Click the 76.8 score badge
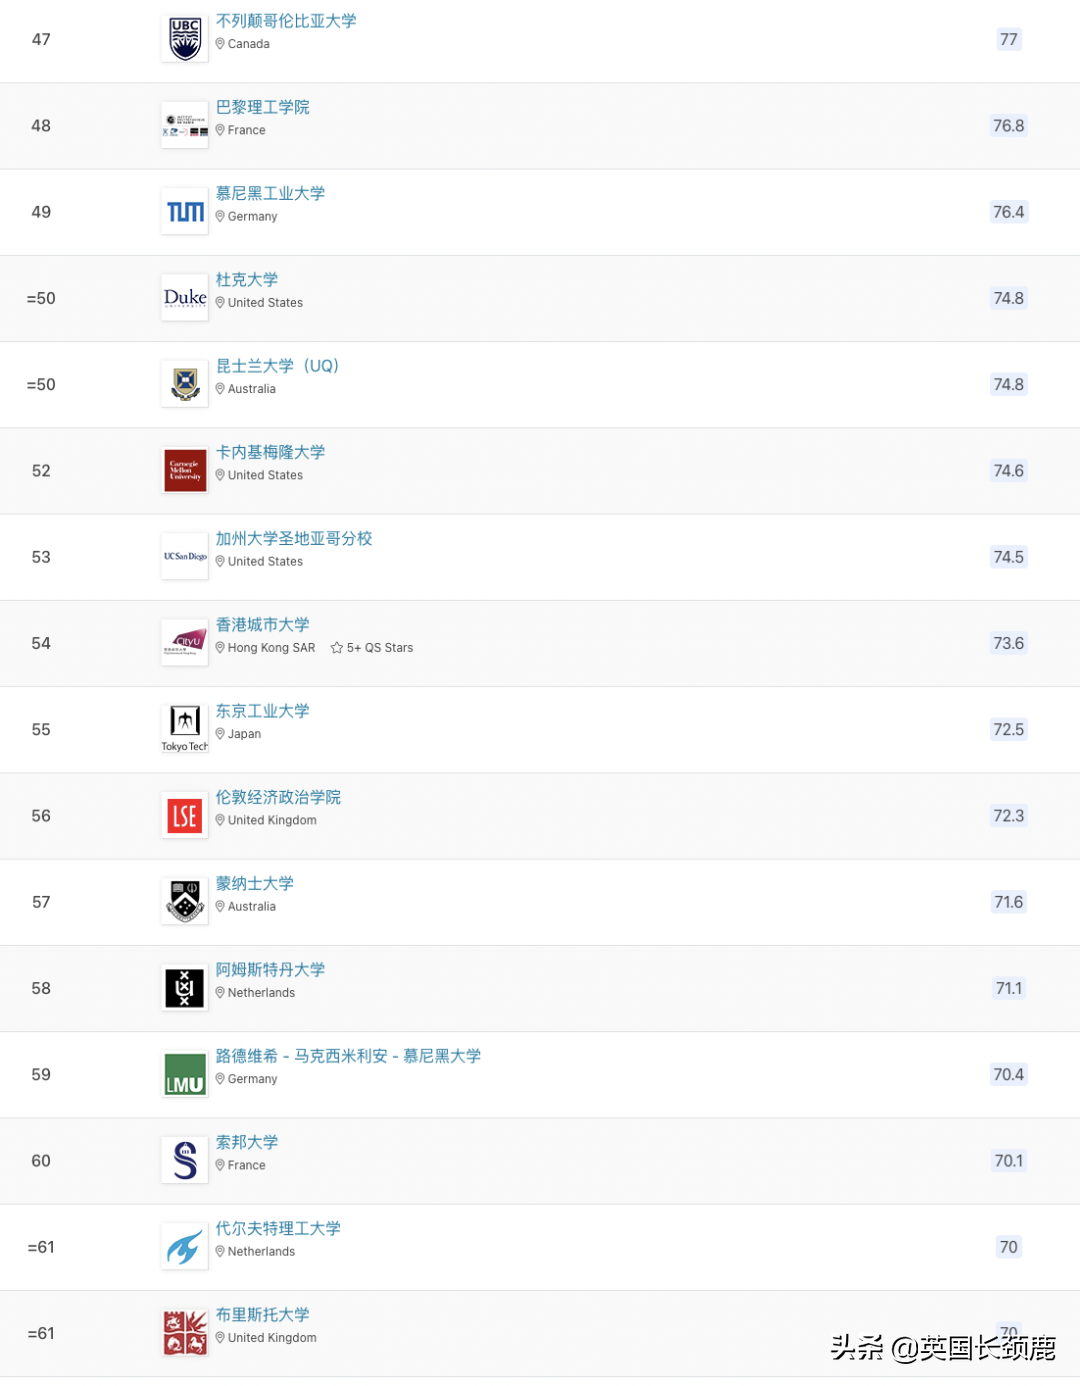Screen dimensions: 1080x1386 [1008, 126]
